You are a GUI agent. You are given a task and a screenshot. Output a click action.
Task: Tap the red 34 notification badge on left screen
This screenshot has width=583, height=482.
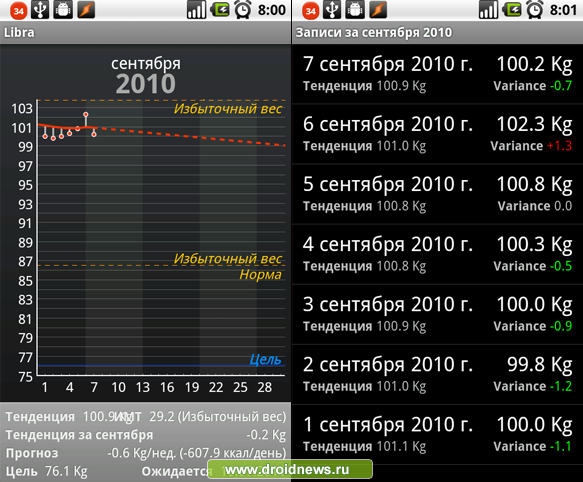19,11
